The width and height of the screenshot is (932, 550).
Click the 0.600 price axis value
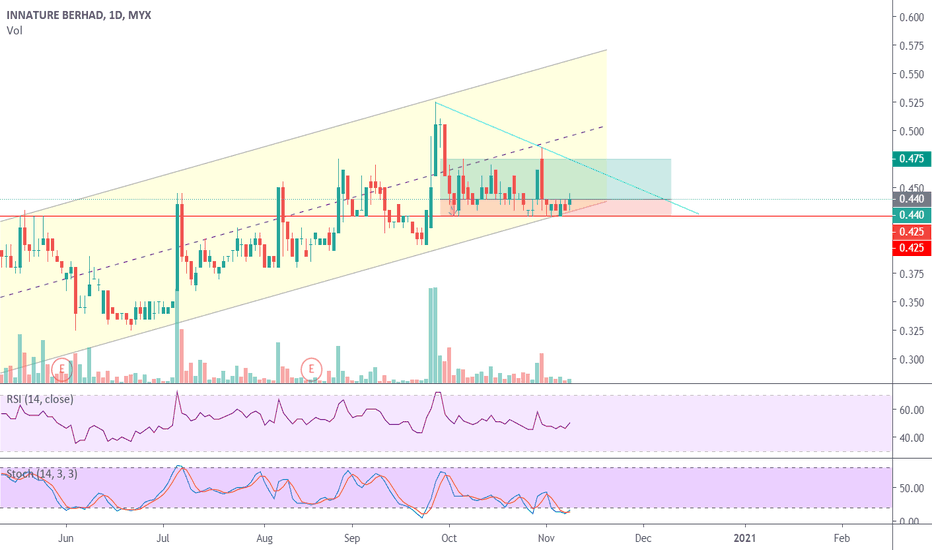[911, 17]
